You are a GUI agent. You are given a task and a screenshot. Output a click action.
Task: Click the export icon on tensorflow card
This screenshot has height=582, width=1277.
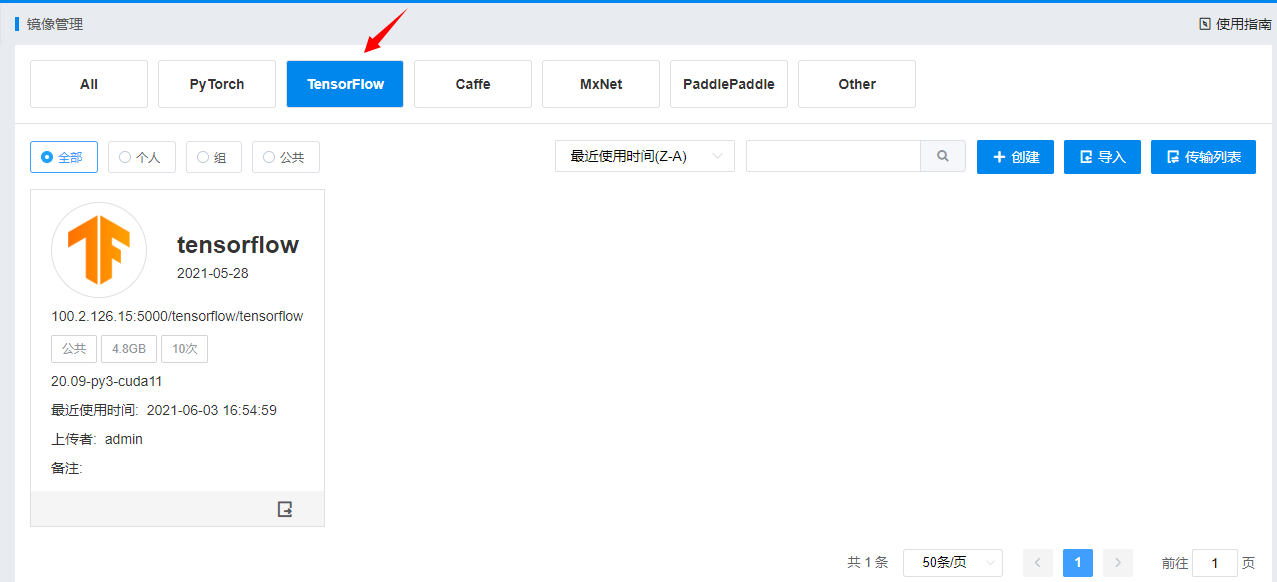tap(285, 509)
